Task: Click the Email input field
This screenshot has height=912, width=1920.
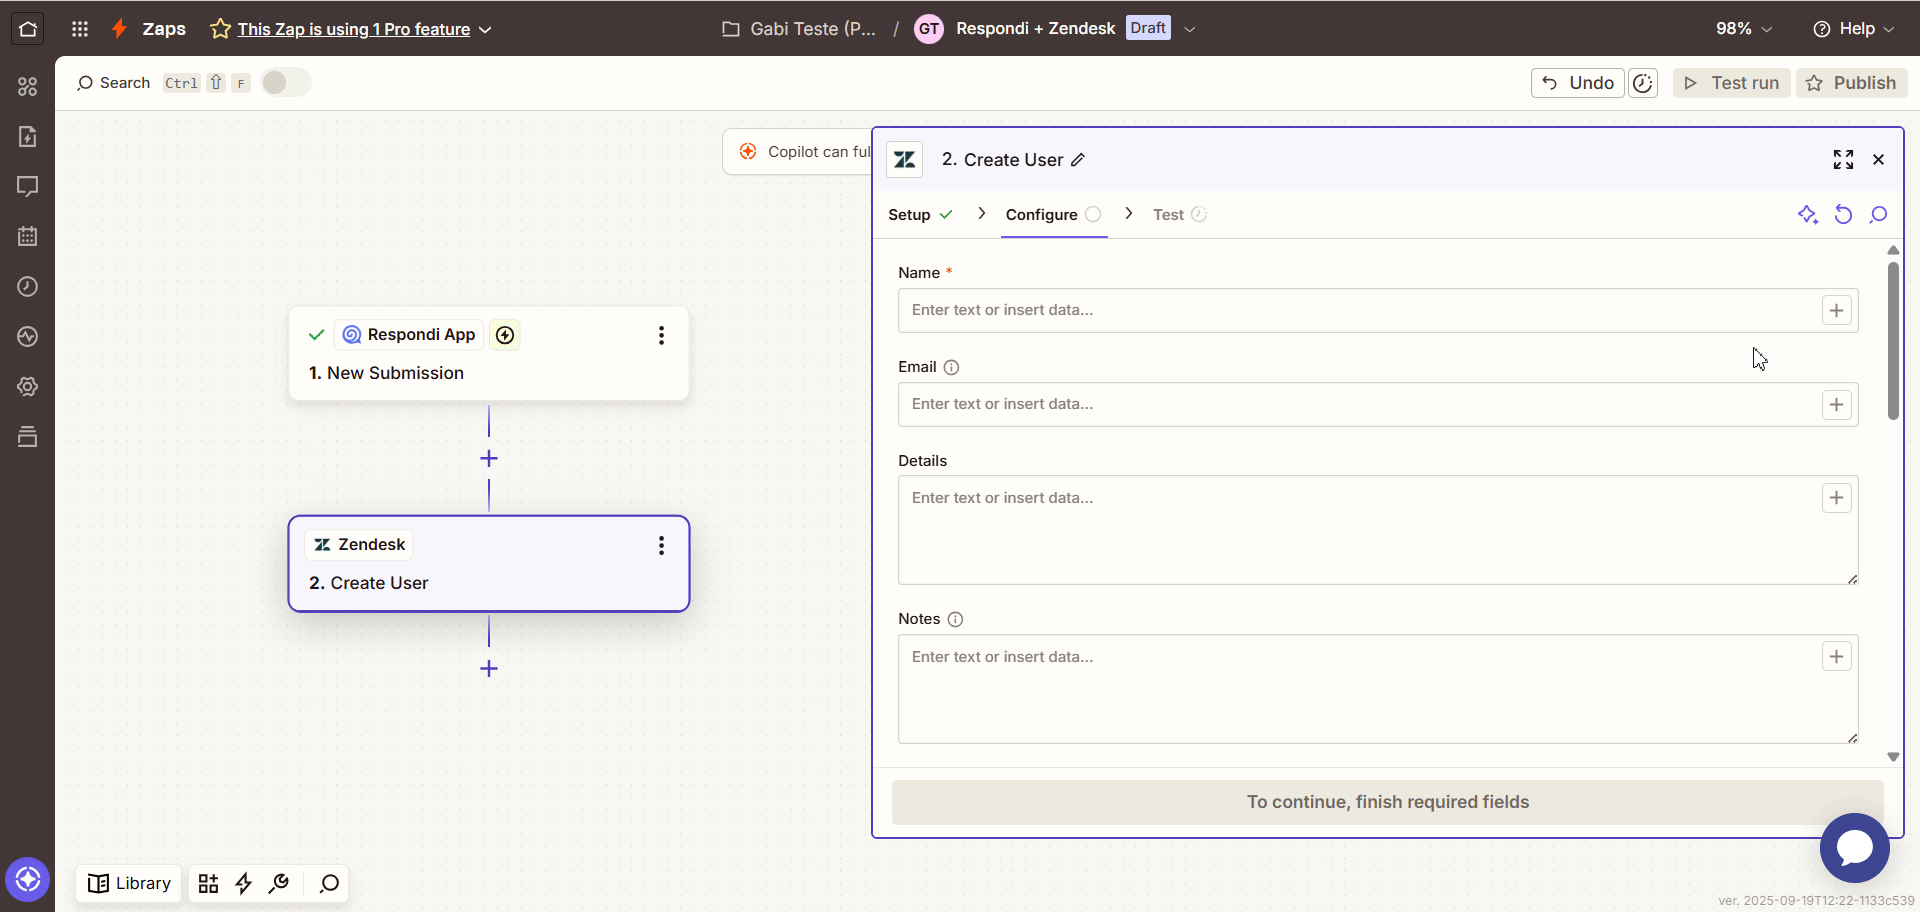Action: point(1378,405)
